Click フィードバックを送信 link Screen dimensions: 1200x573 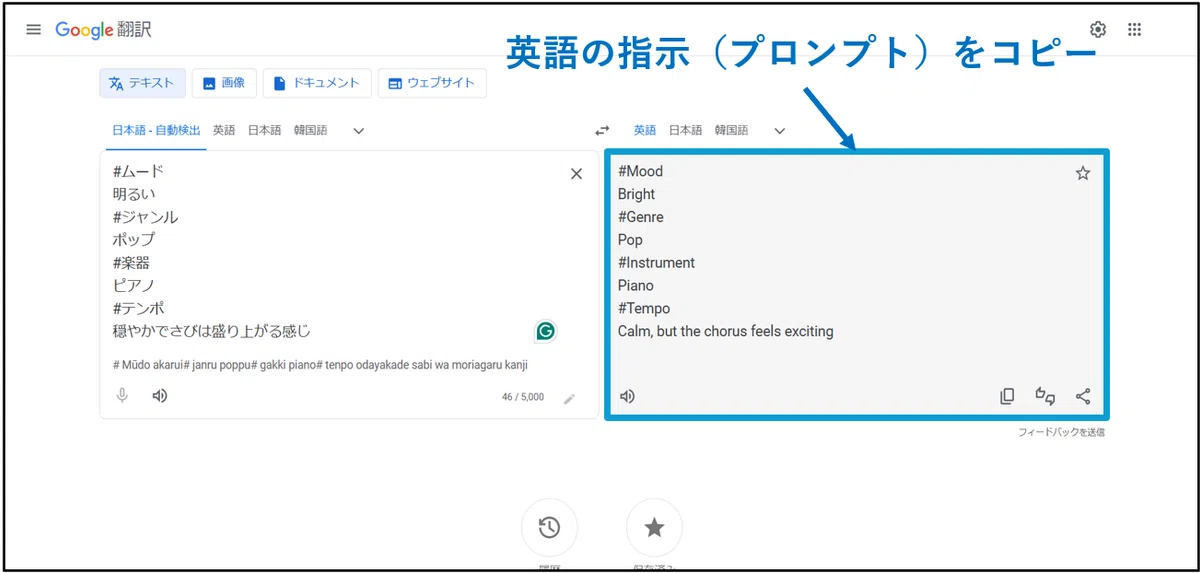click(x=1061, y=433)
